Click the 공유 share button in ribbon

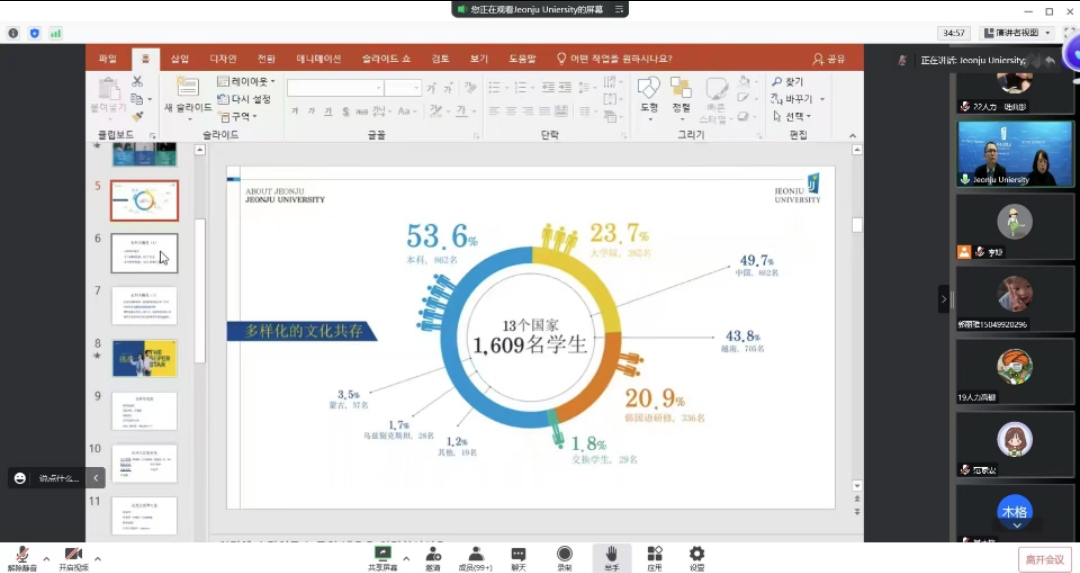pos(829,58)
